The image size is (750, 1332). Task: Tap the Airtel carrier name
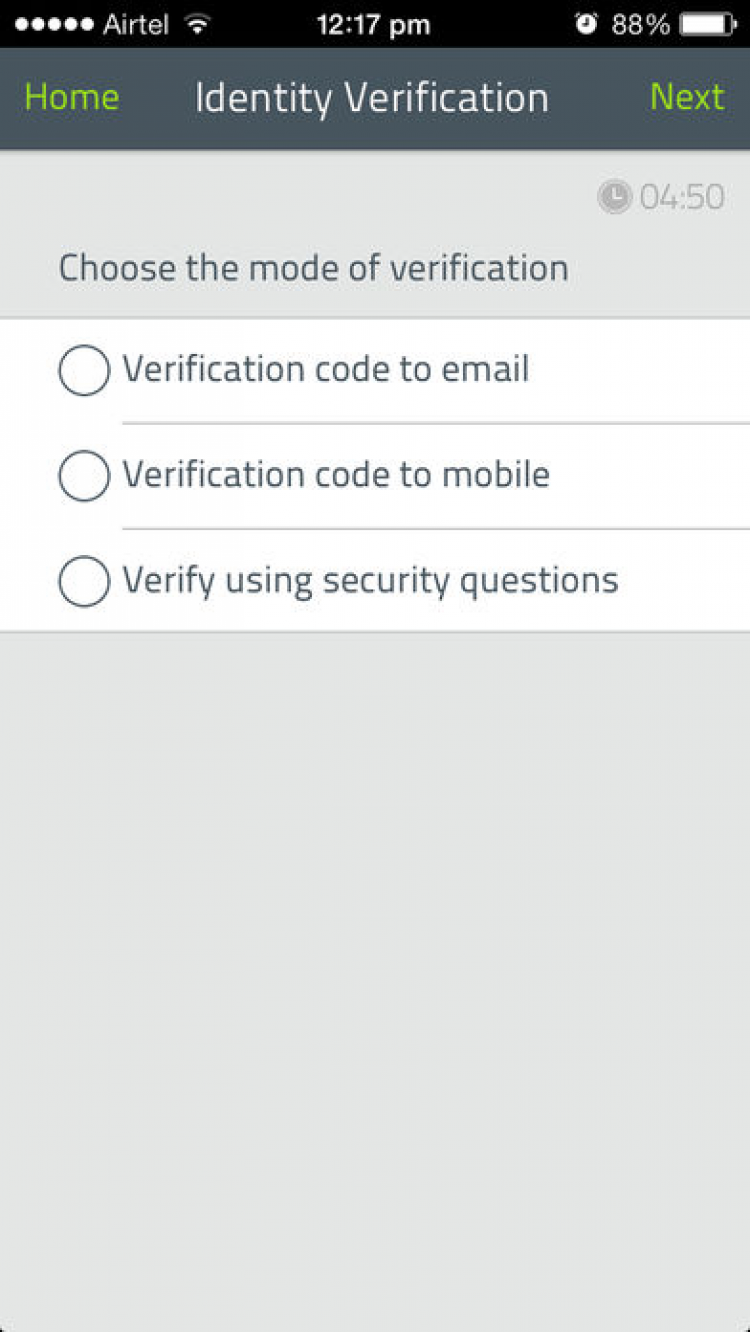point(138,24)
